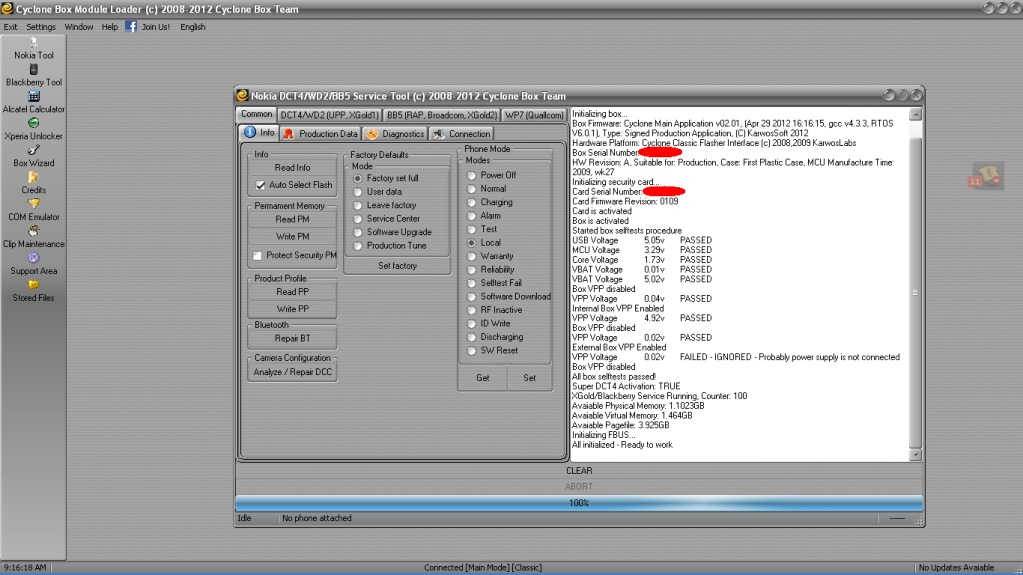The height and width of the screenshot is (575, 1023).
Task: Click the Info tab blue icon
Action: point(250,132)
